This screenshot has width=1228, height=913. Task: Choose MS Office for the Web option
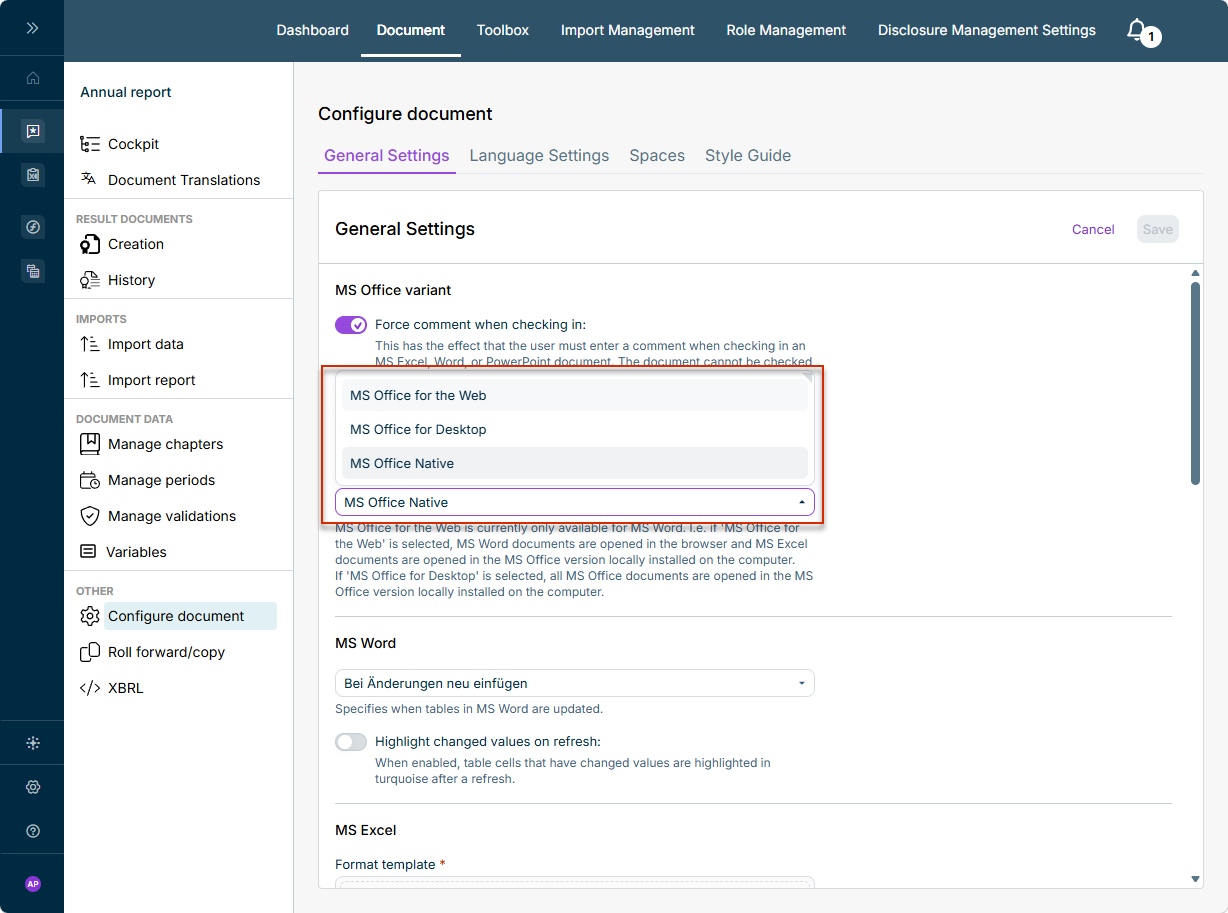575,395
